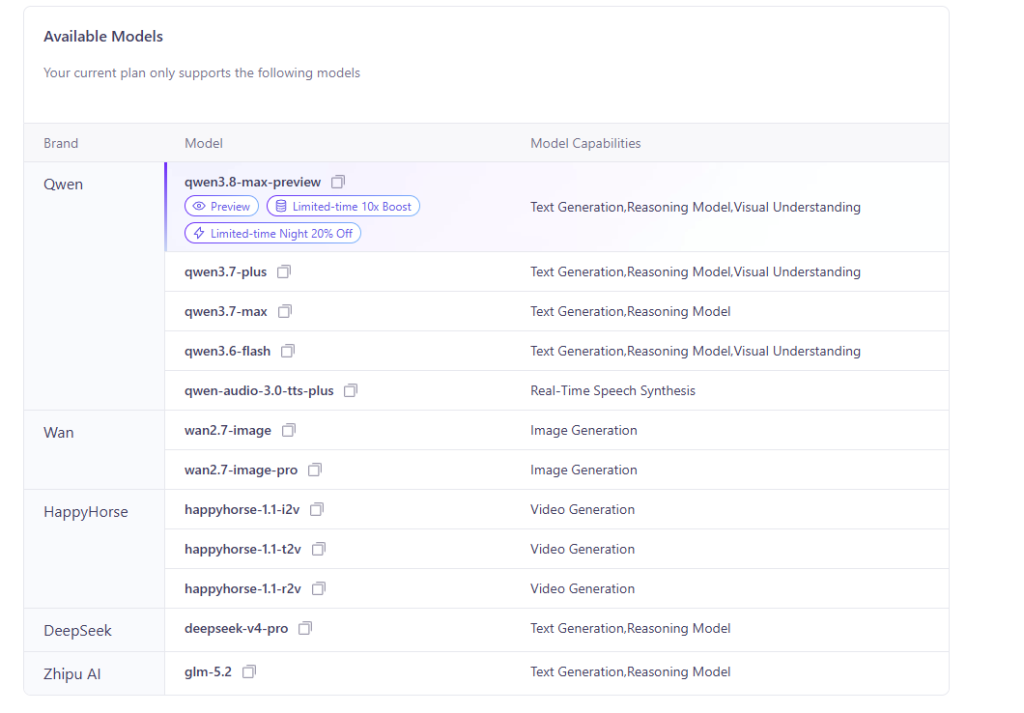The width and height of the screenshot is (1024, 713).
Task: Click Real-Time Speech Synthesis capability text
Action: click(613, 390)
